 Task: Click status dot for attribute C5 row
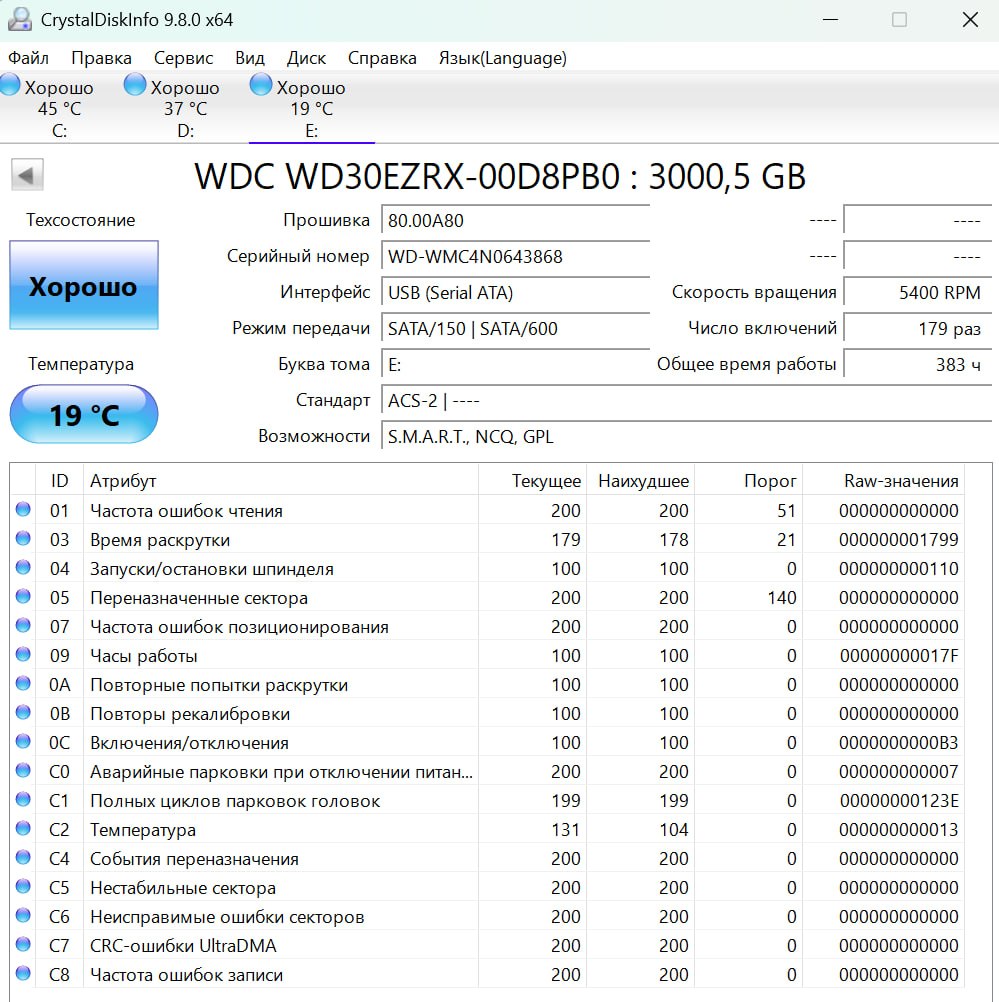(23, 886)
